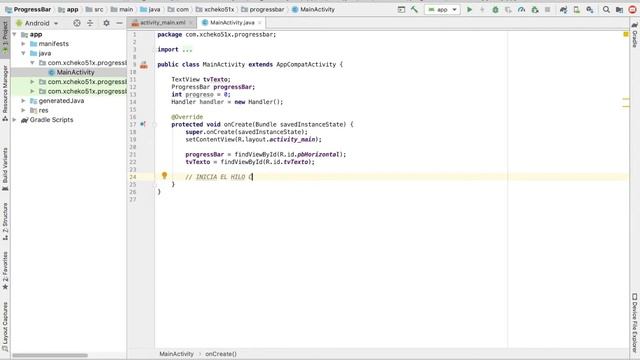The width and height of the screenshot is (640, 360).
Task: Sync project with Gradle files icon
Action: 564,9
